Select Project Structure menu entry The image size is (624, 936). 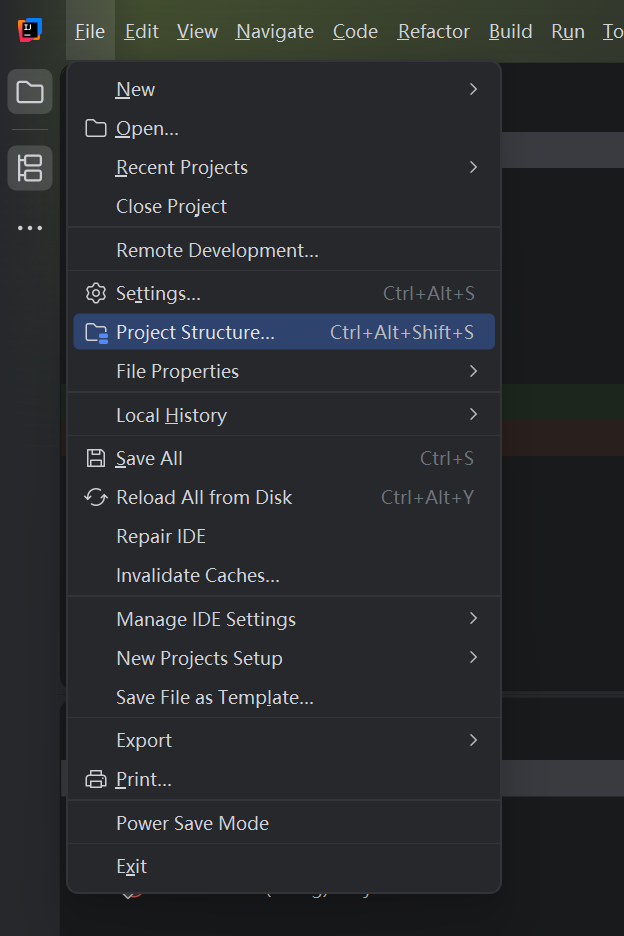pyautogui.click(x=195, y=333)
